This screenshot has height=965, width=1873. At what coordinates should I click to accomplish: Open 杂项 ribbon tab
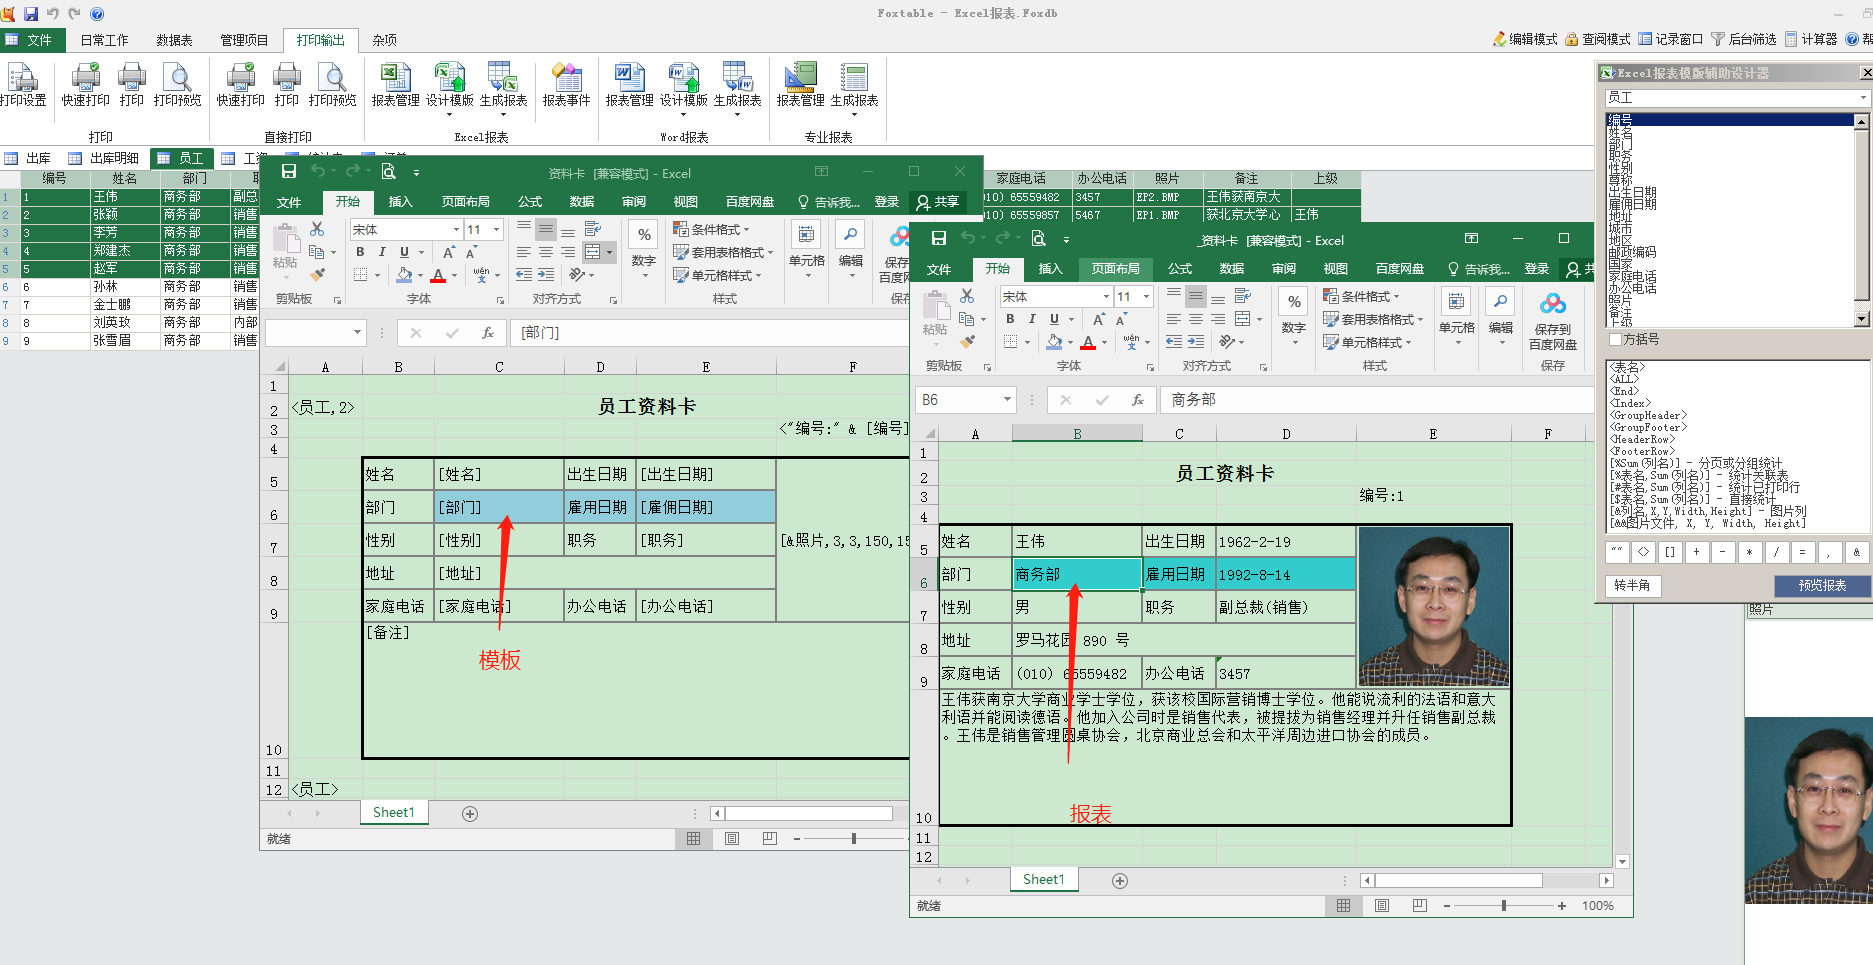[x=385, y=40]
